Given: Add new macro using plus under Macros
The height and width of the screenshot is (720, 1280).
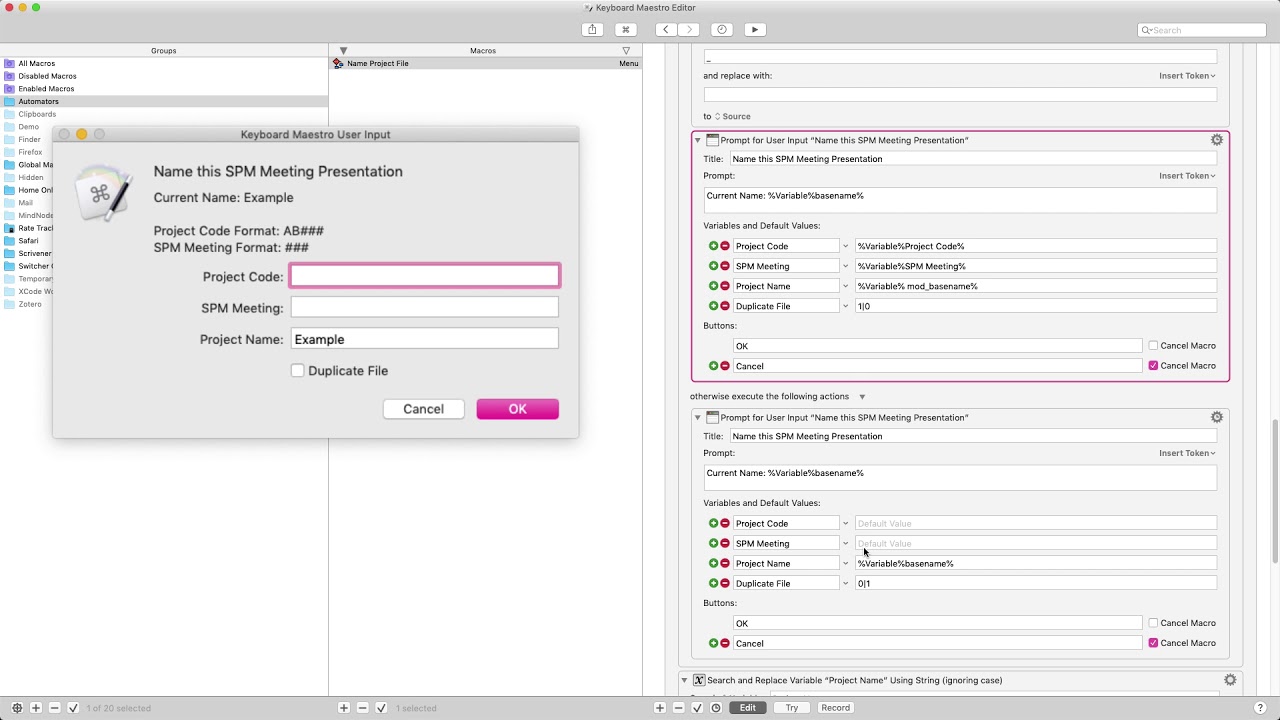Looking at the screenshot, I should 344,708.
